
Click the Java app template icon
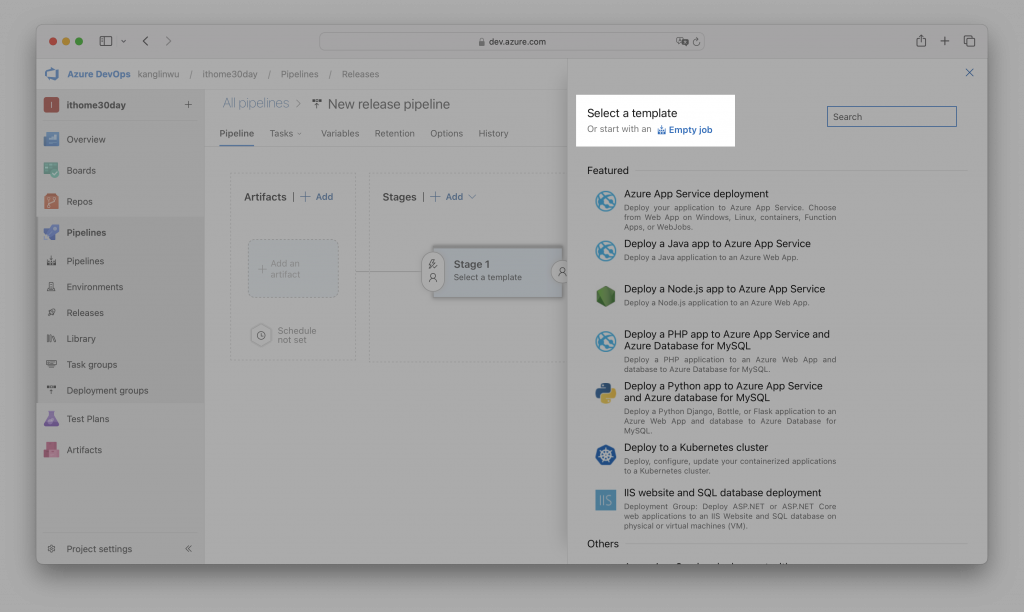pos(605,251)
